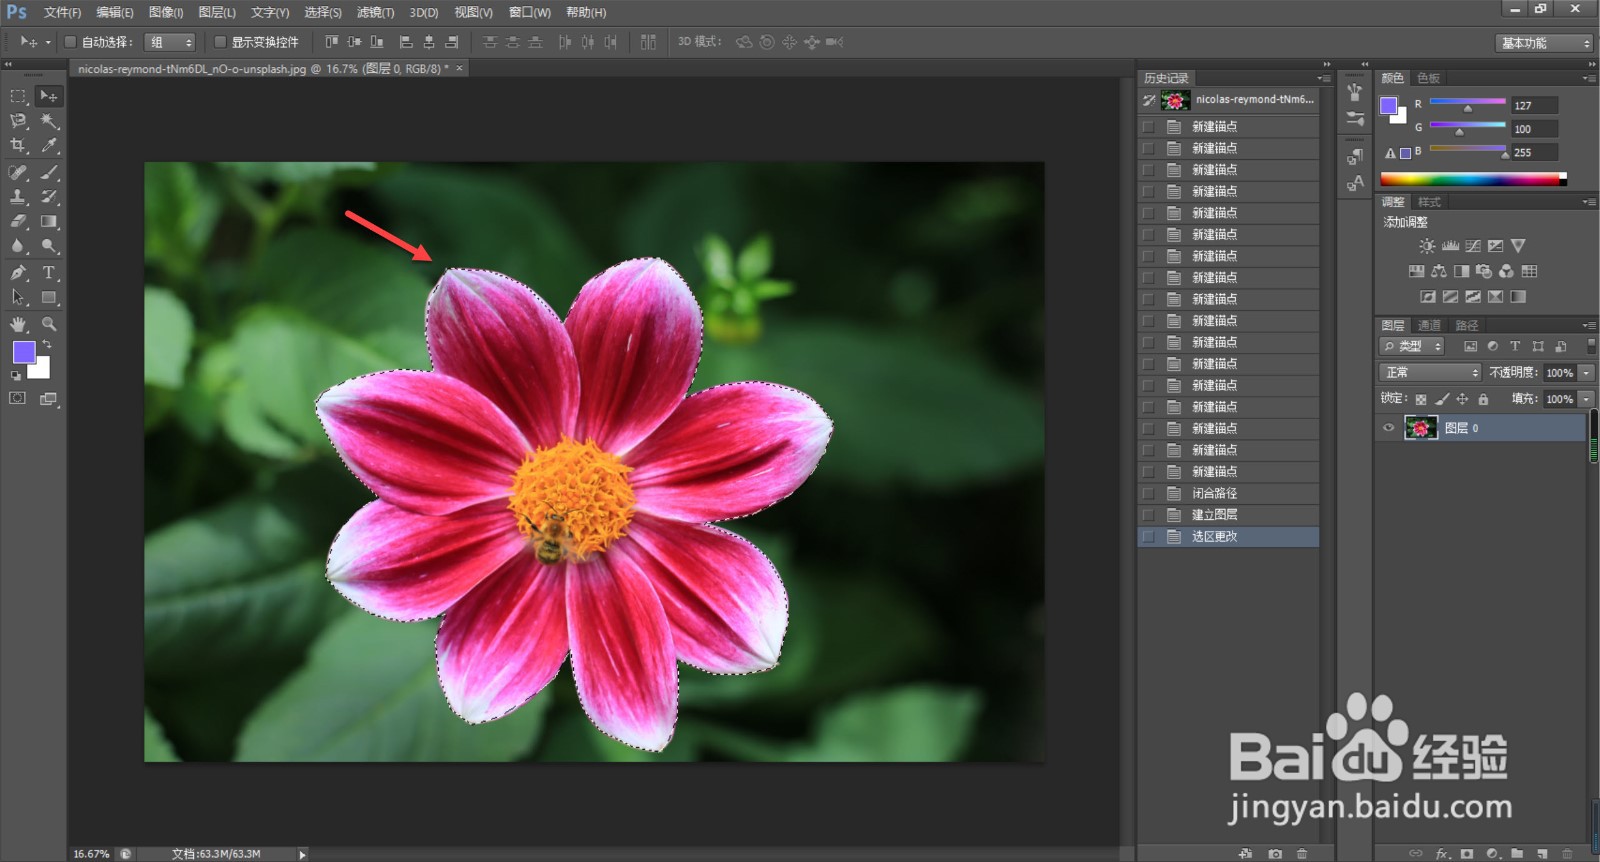Open fill 填充 dropdown arrow
This screenshot has width=1600, height=862.
[1586, 399]
